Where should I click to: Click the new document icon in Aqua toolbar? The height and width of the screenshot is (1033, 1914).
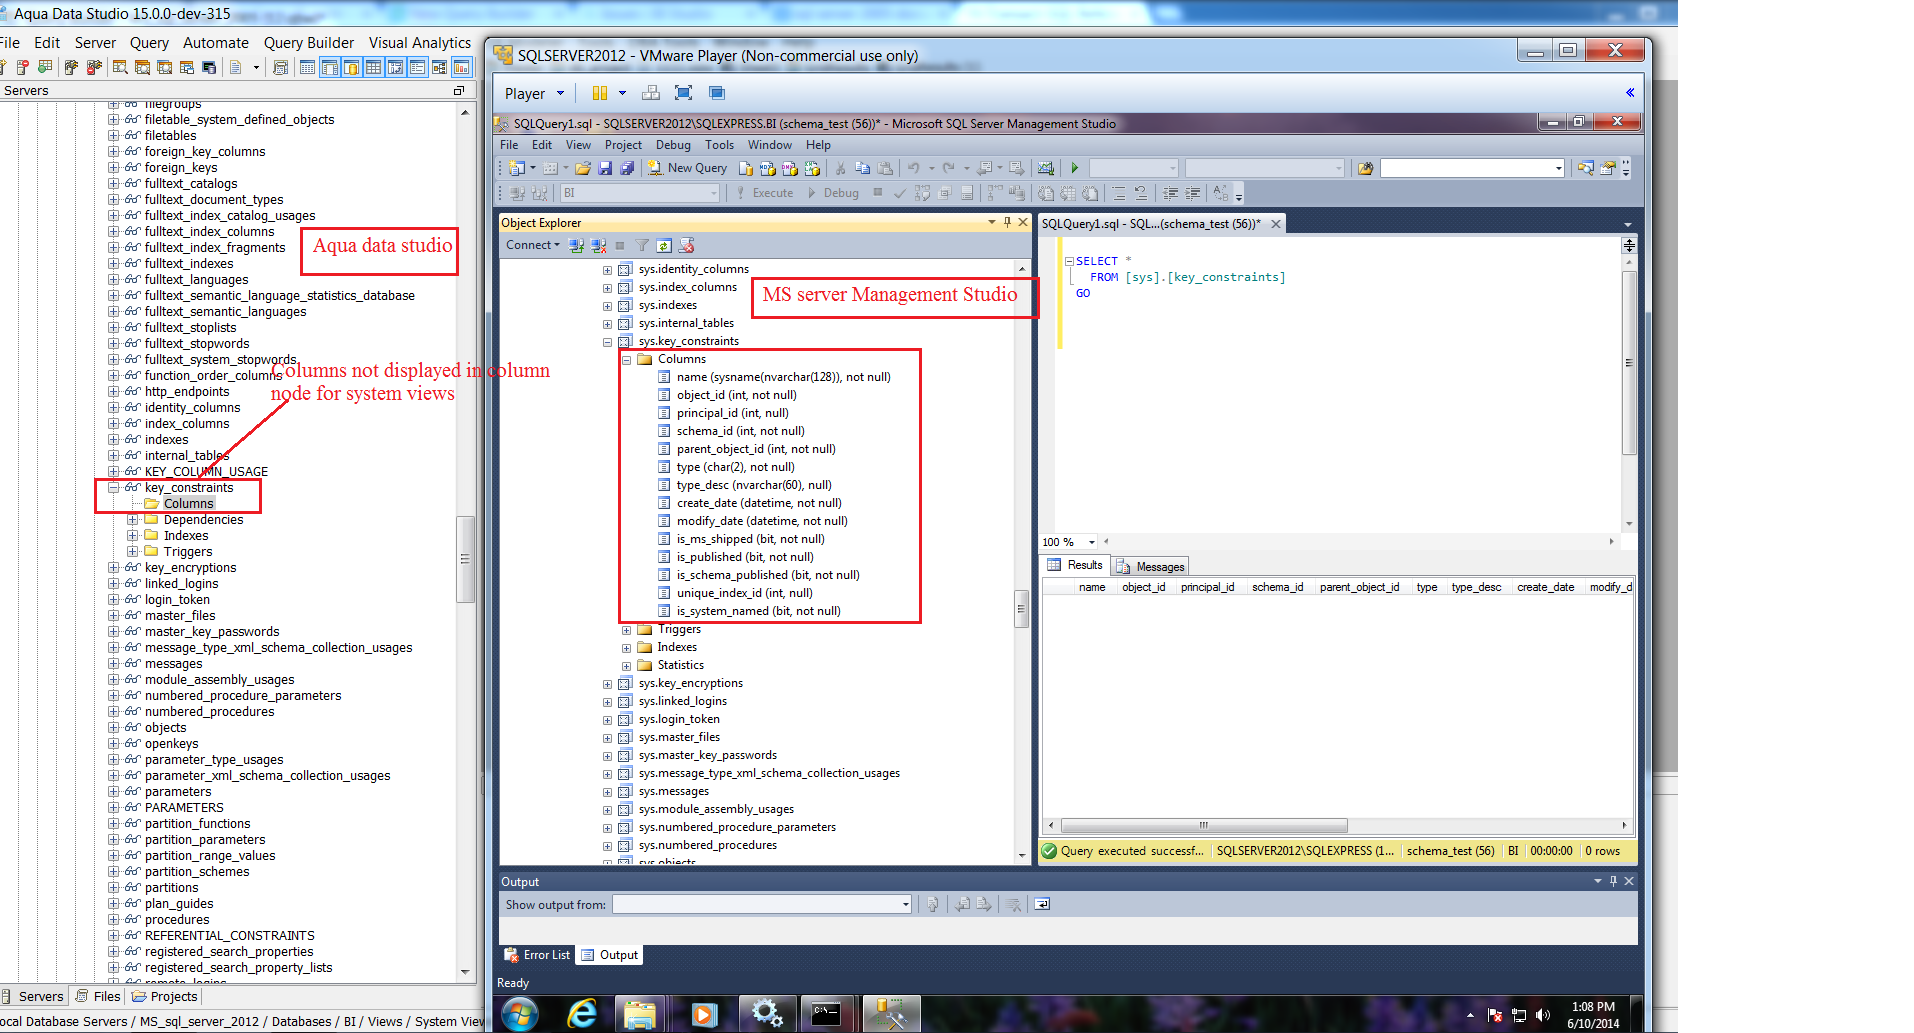(x=236, y=67)
